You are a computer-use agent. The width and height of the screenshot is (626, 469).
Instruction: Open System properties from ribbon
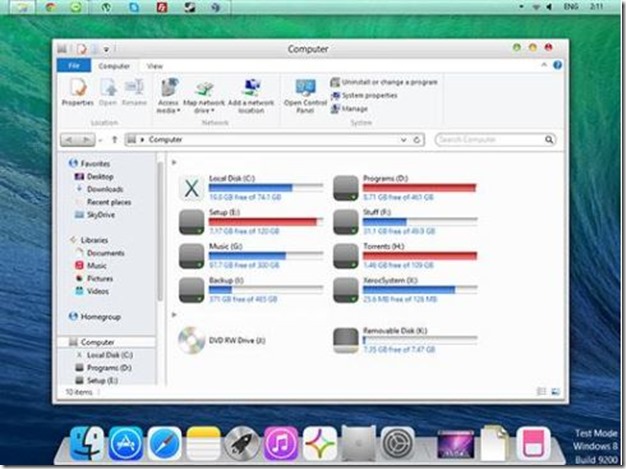pos(364,95)
